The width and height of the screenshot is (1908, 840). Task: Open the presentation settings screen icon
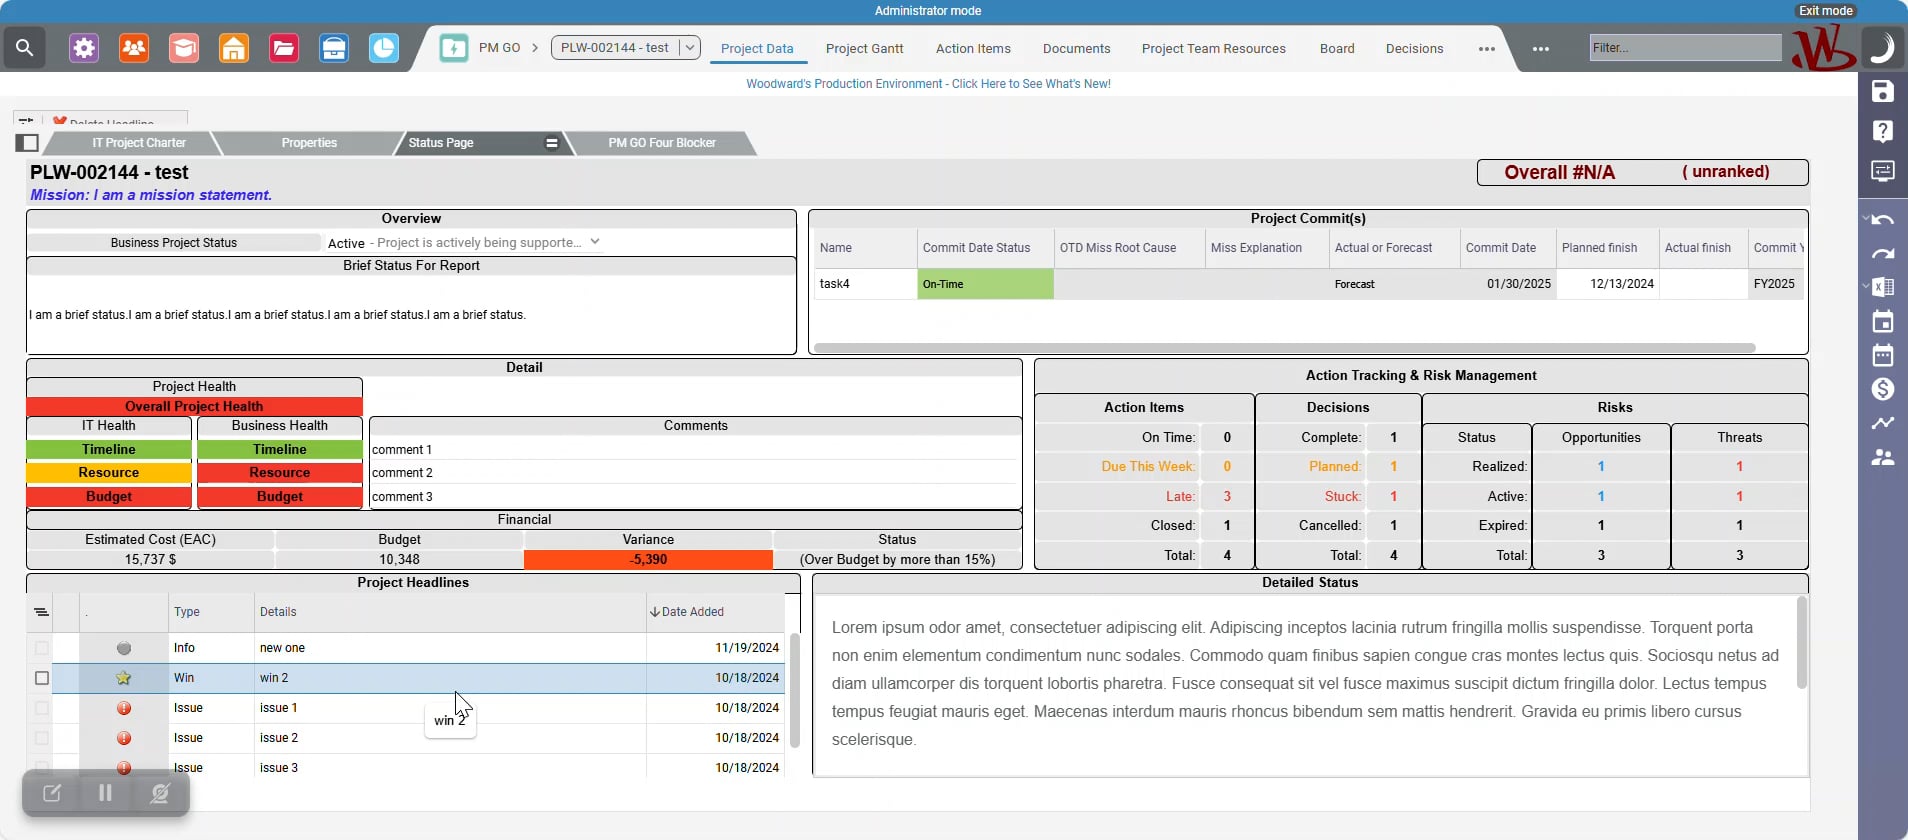(x=1883, y=171)
